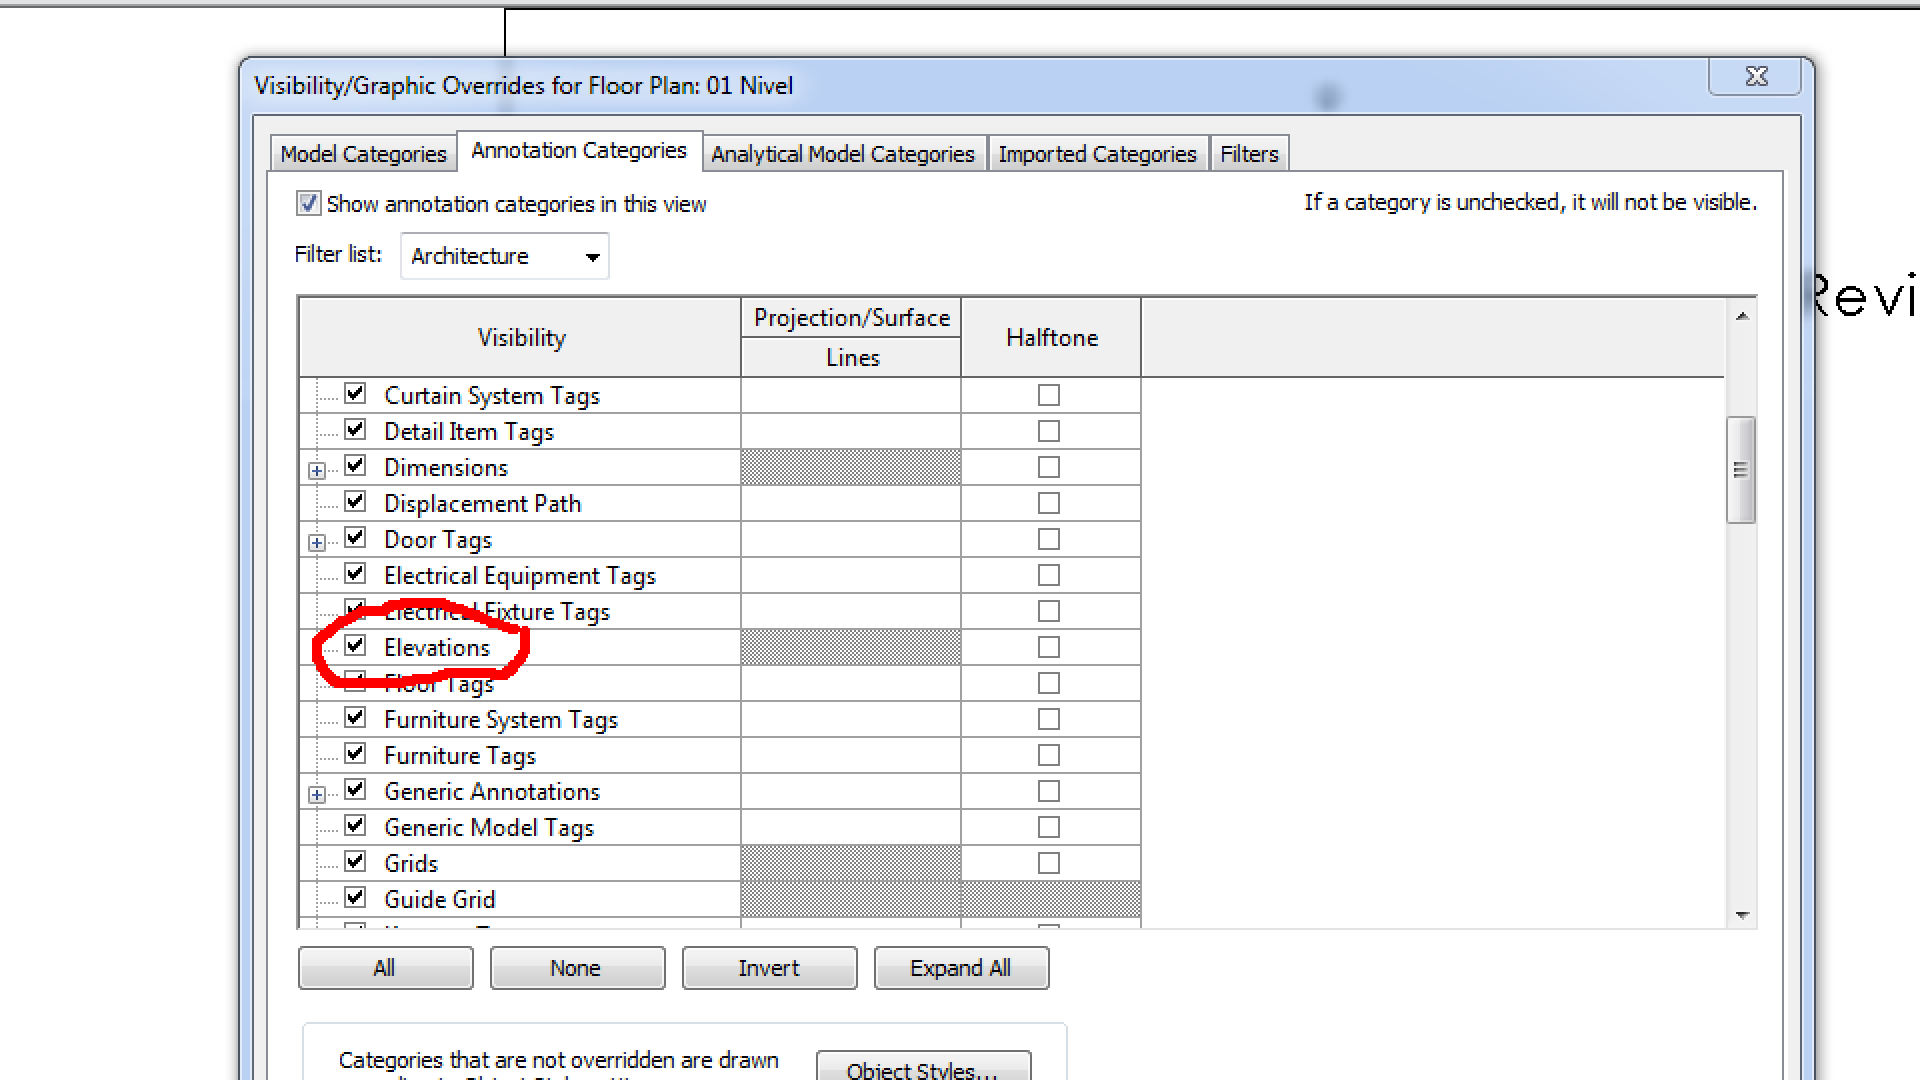This screenshot has width=1920, height=1080.
Task: Select the Filters tab
Action: [x=1247, y=154]
